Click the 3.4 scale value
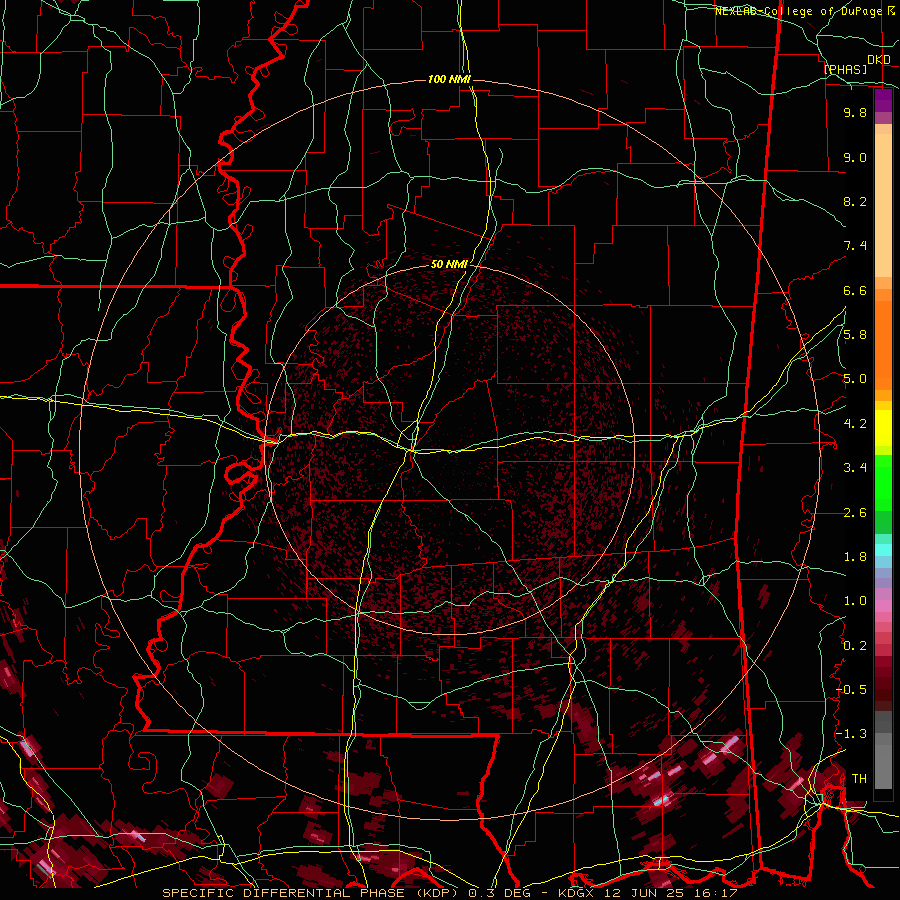The height and width of the screenshot is (900, 900). (x=855, y=468)
